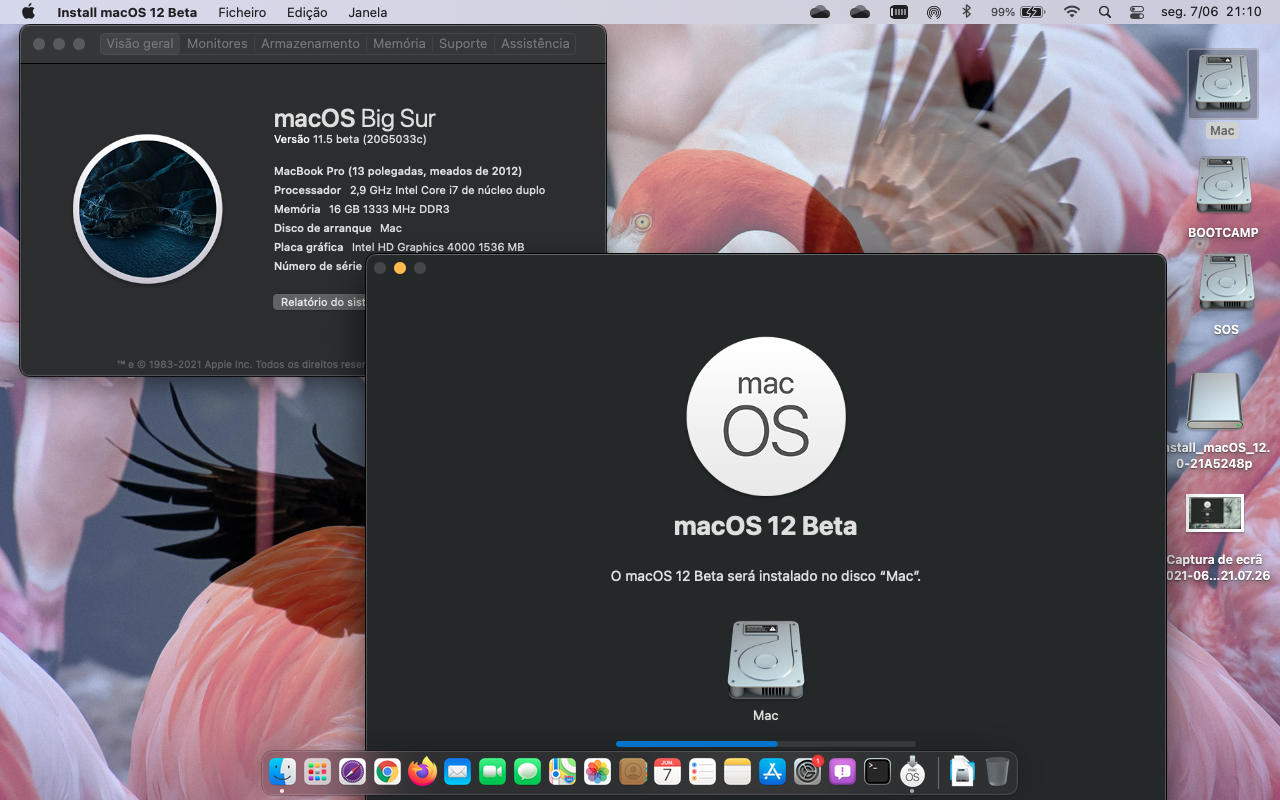Image resolution: width=1280 pixels, height=800 pixels.
Task: Launch Safari from the Dock
Action: (x=353, y=771)
